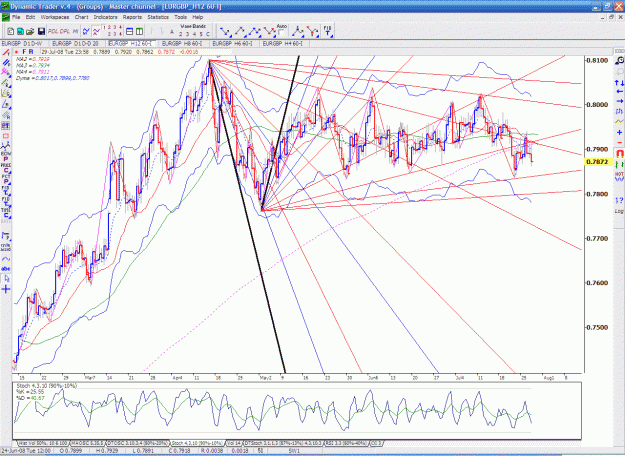The height and width of the screenshot is (456, 625).
Task: Click the blue plus icon on the right toolbar
Action: click(619, 132)
